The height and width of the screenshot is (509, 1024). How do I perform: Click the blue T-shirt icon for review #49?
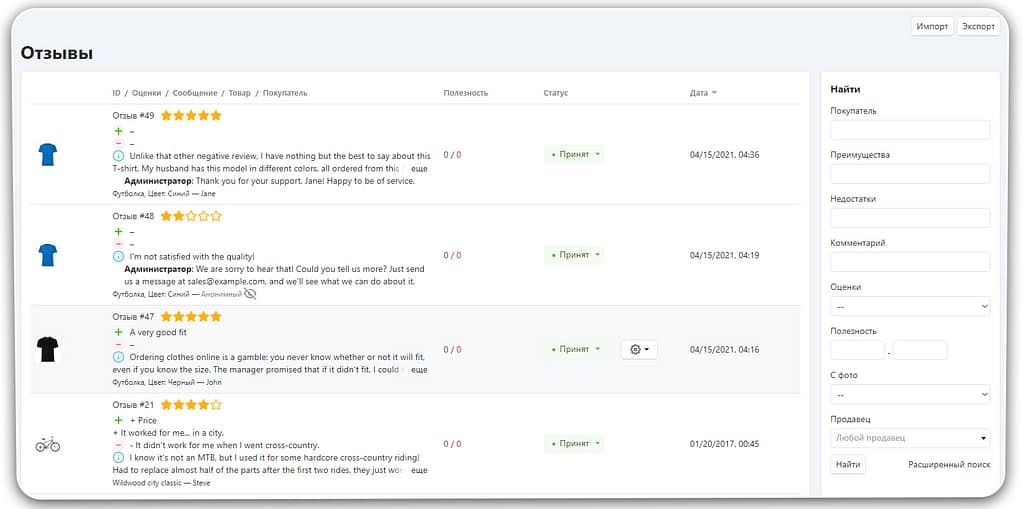click(47, 154)
